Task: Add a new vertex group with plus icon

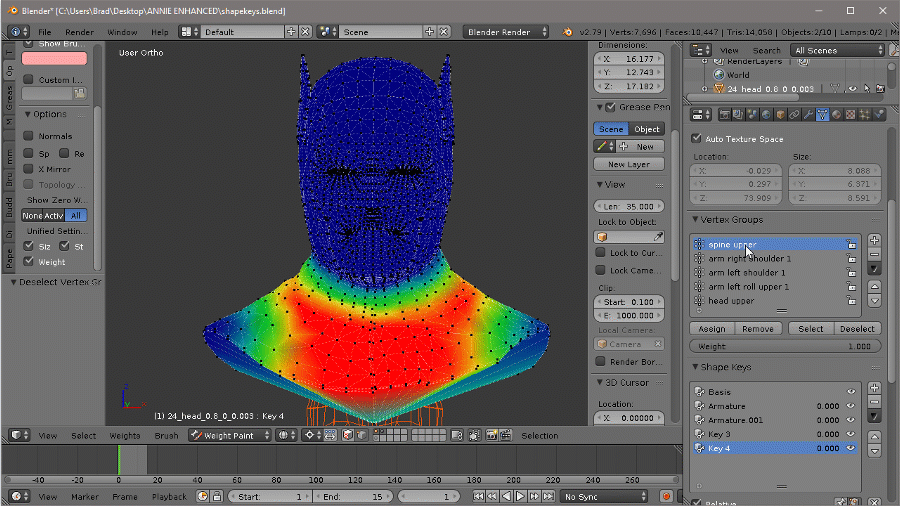Action: (x=874, y=240)
